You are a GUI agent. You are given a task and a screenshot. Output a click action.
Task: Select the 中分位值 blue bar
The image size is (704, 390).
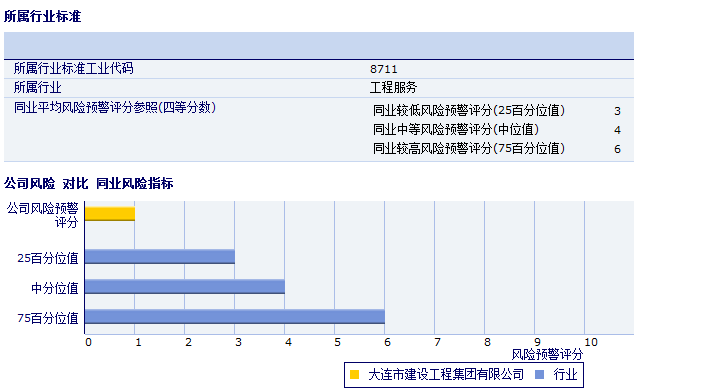[185, 286]
